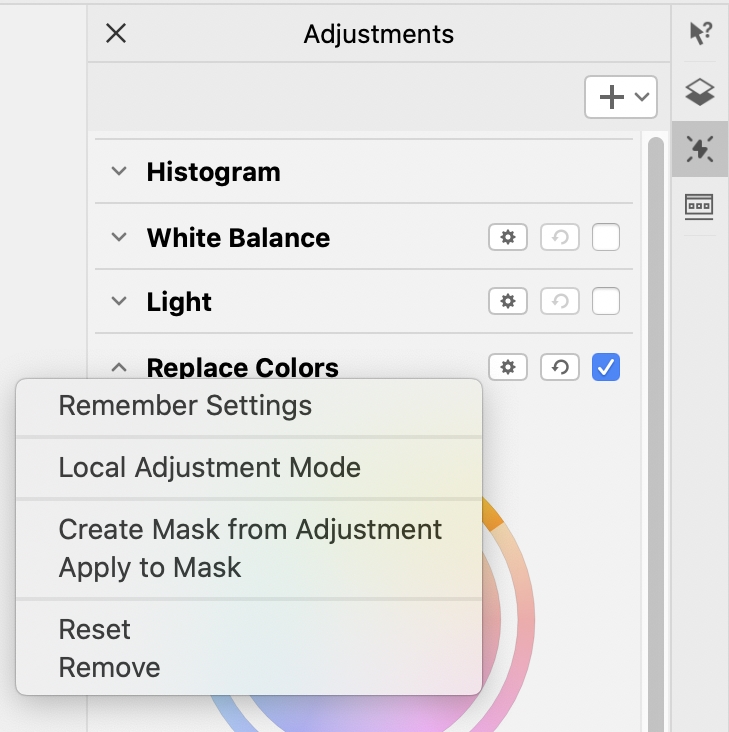
Task: Select the Adjustments sparkle icon in sidebar
Action: 700,150
